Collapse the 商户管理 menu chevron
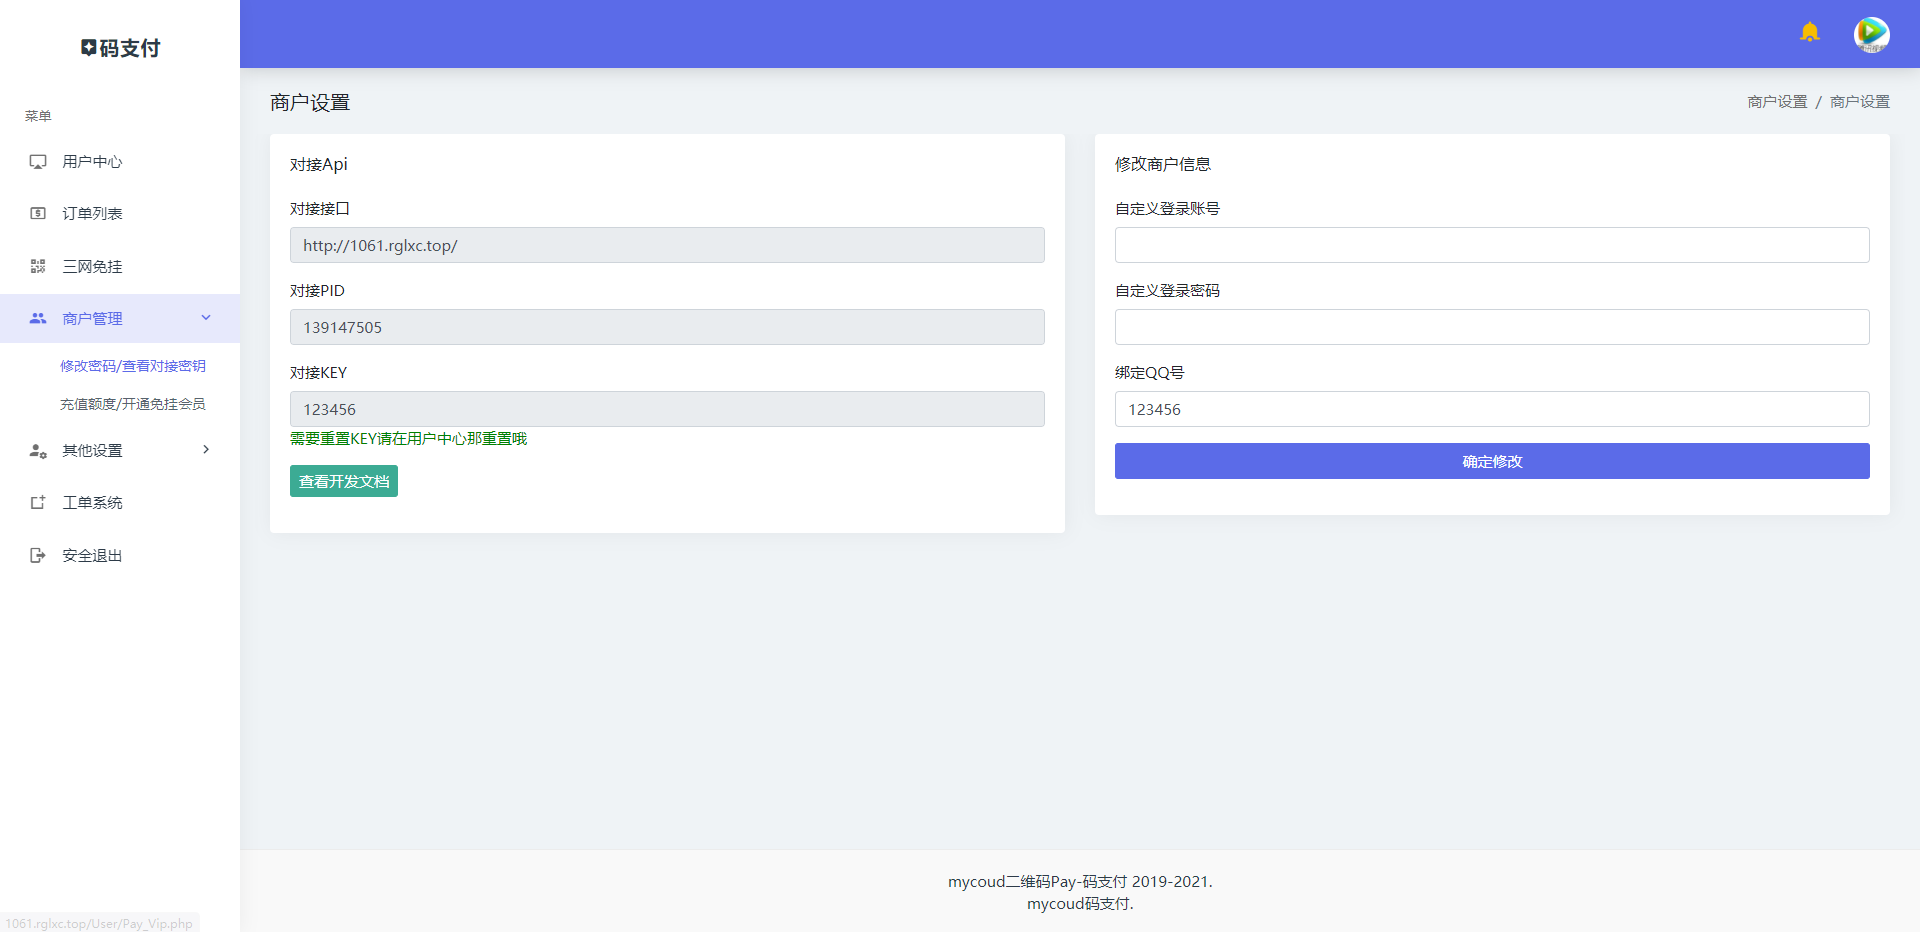Image resolution: width=1920 pixels, height=932 pixels. [206, 318]
